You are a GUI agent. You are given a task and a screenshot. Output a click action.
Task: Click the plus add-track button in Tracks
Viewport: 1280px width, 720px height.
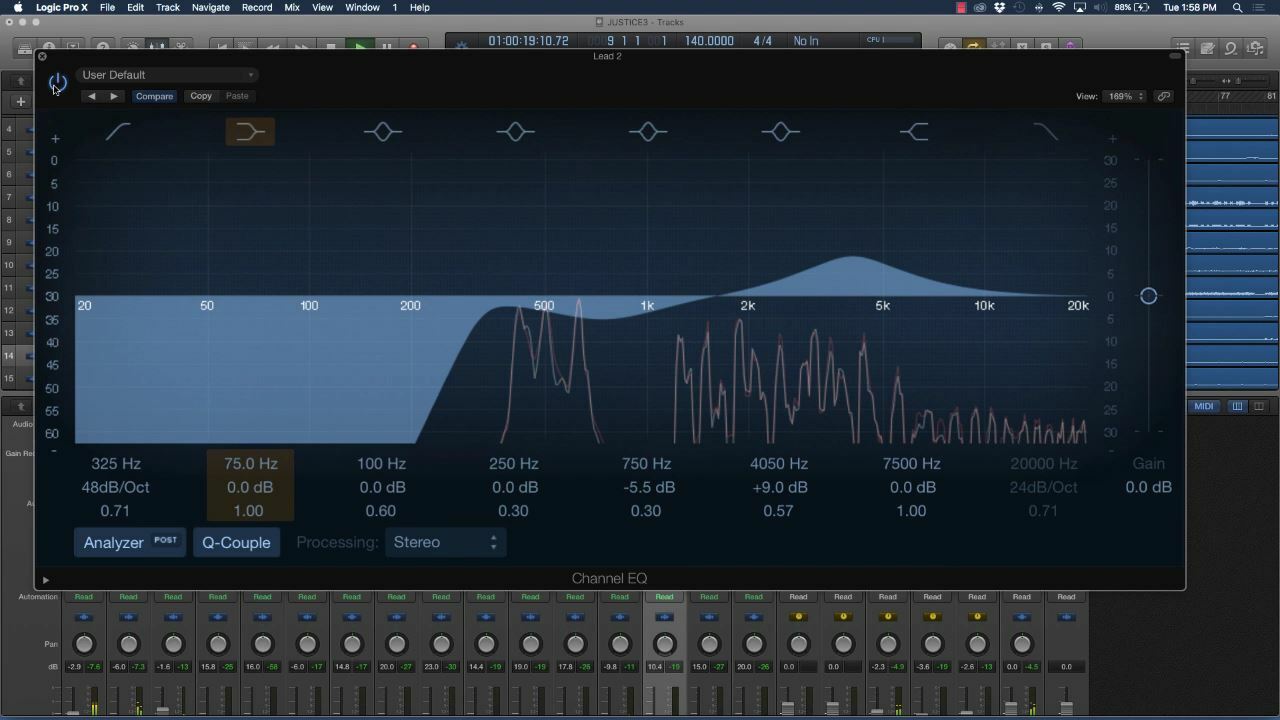(x=20, y=101)
